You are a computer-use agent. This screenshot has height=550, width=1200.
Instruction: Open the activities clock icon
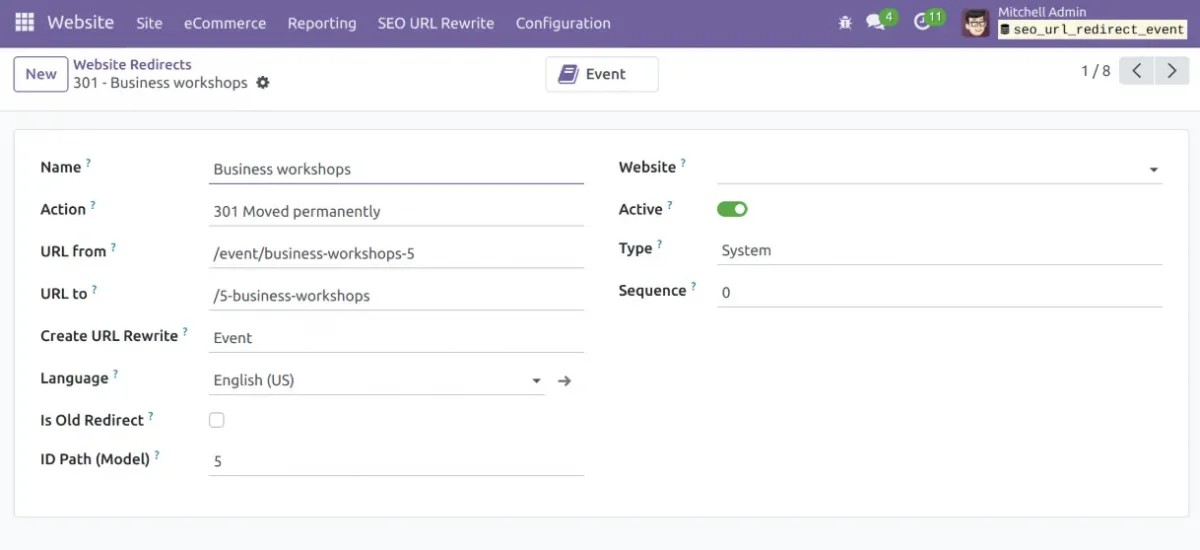(922, 22)
